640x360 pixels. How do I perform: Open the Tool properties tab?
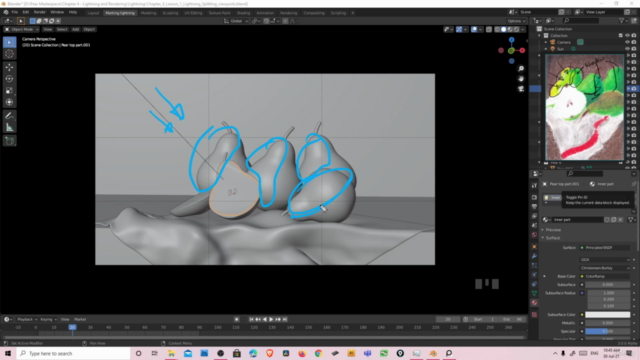coord(534,185)
